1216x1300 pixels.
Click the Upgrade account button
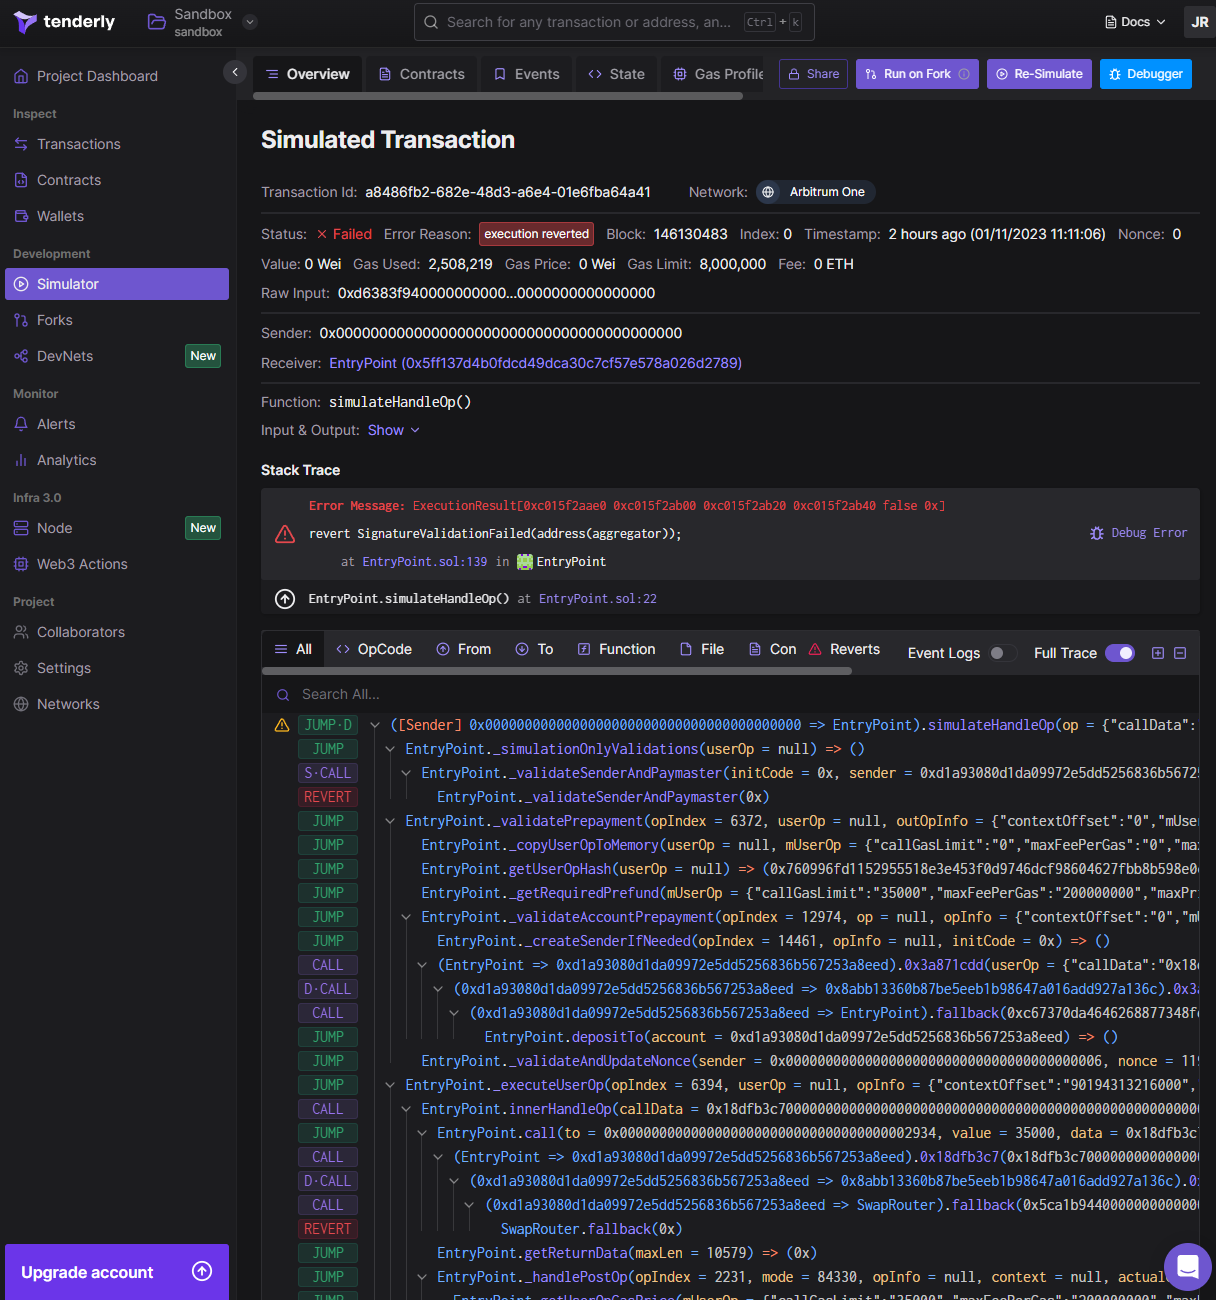click(117, 1272)
